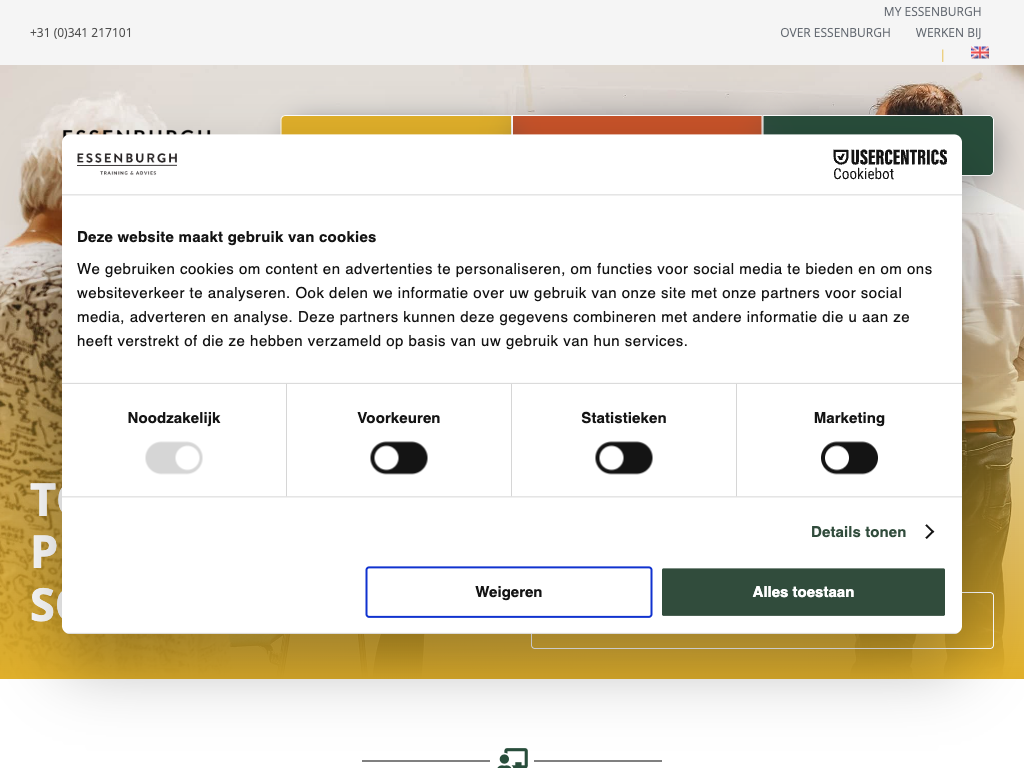
Task: Accept all cookies with Alles toestaan
Action: point(803,592)
